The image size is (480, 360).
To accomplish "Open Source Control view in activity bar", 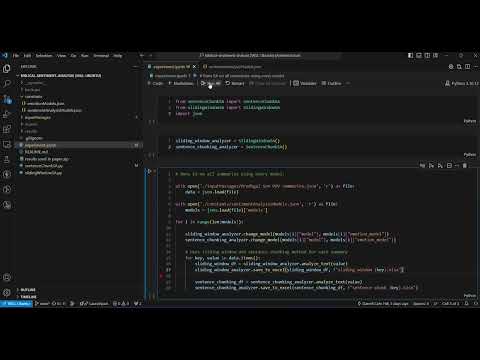I will (7, 99).
